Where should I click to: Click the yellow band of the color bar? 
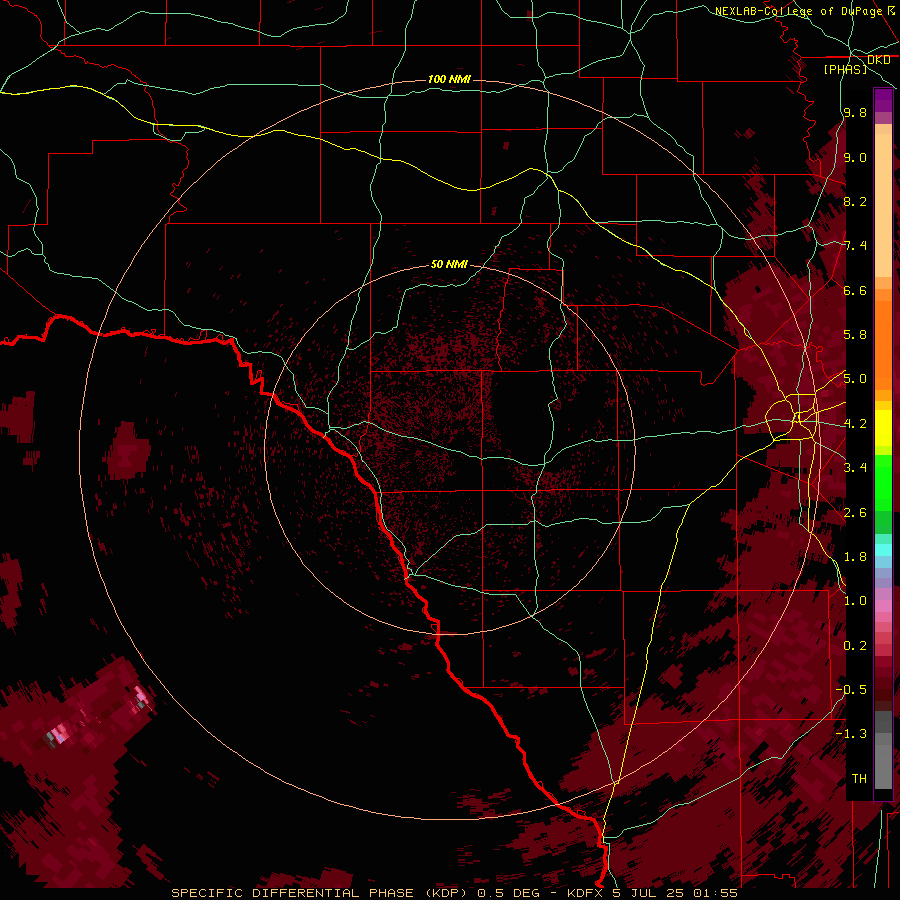883,428
